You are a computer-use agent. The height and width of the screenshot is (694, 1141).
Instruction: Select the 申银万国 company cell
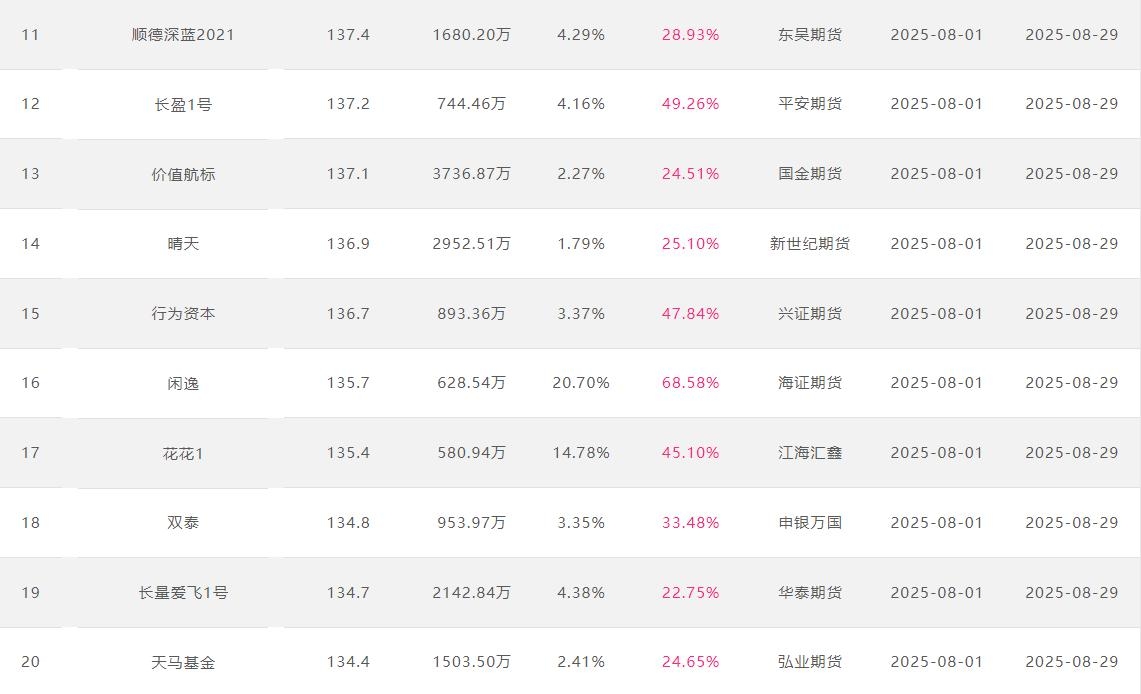click(x=810, y=523)
